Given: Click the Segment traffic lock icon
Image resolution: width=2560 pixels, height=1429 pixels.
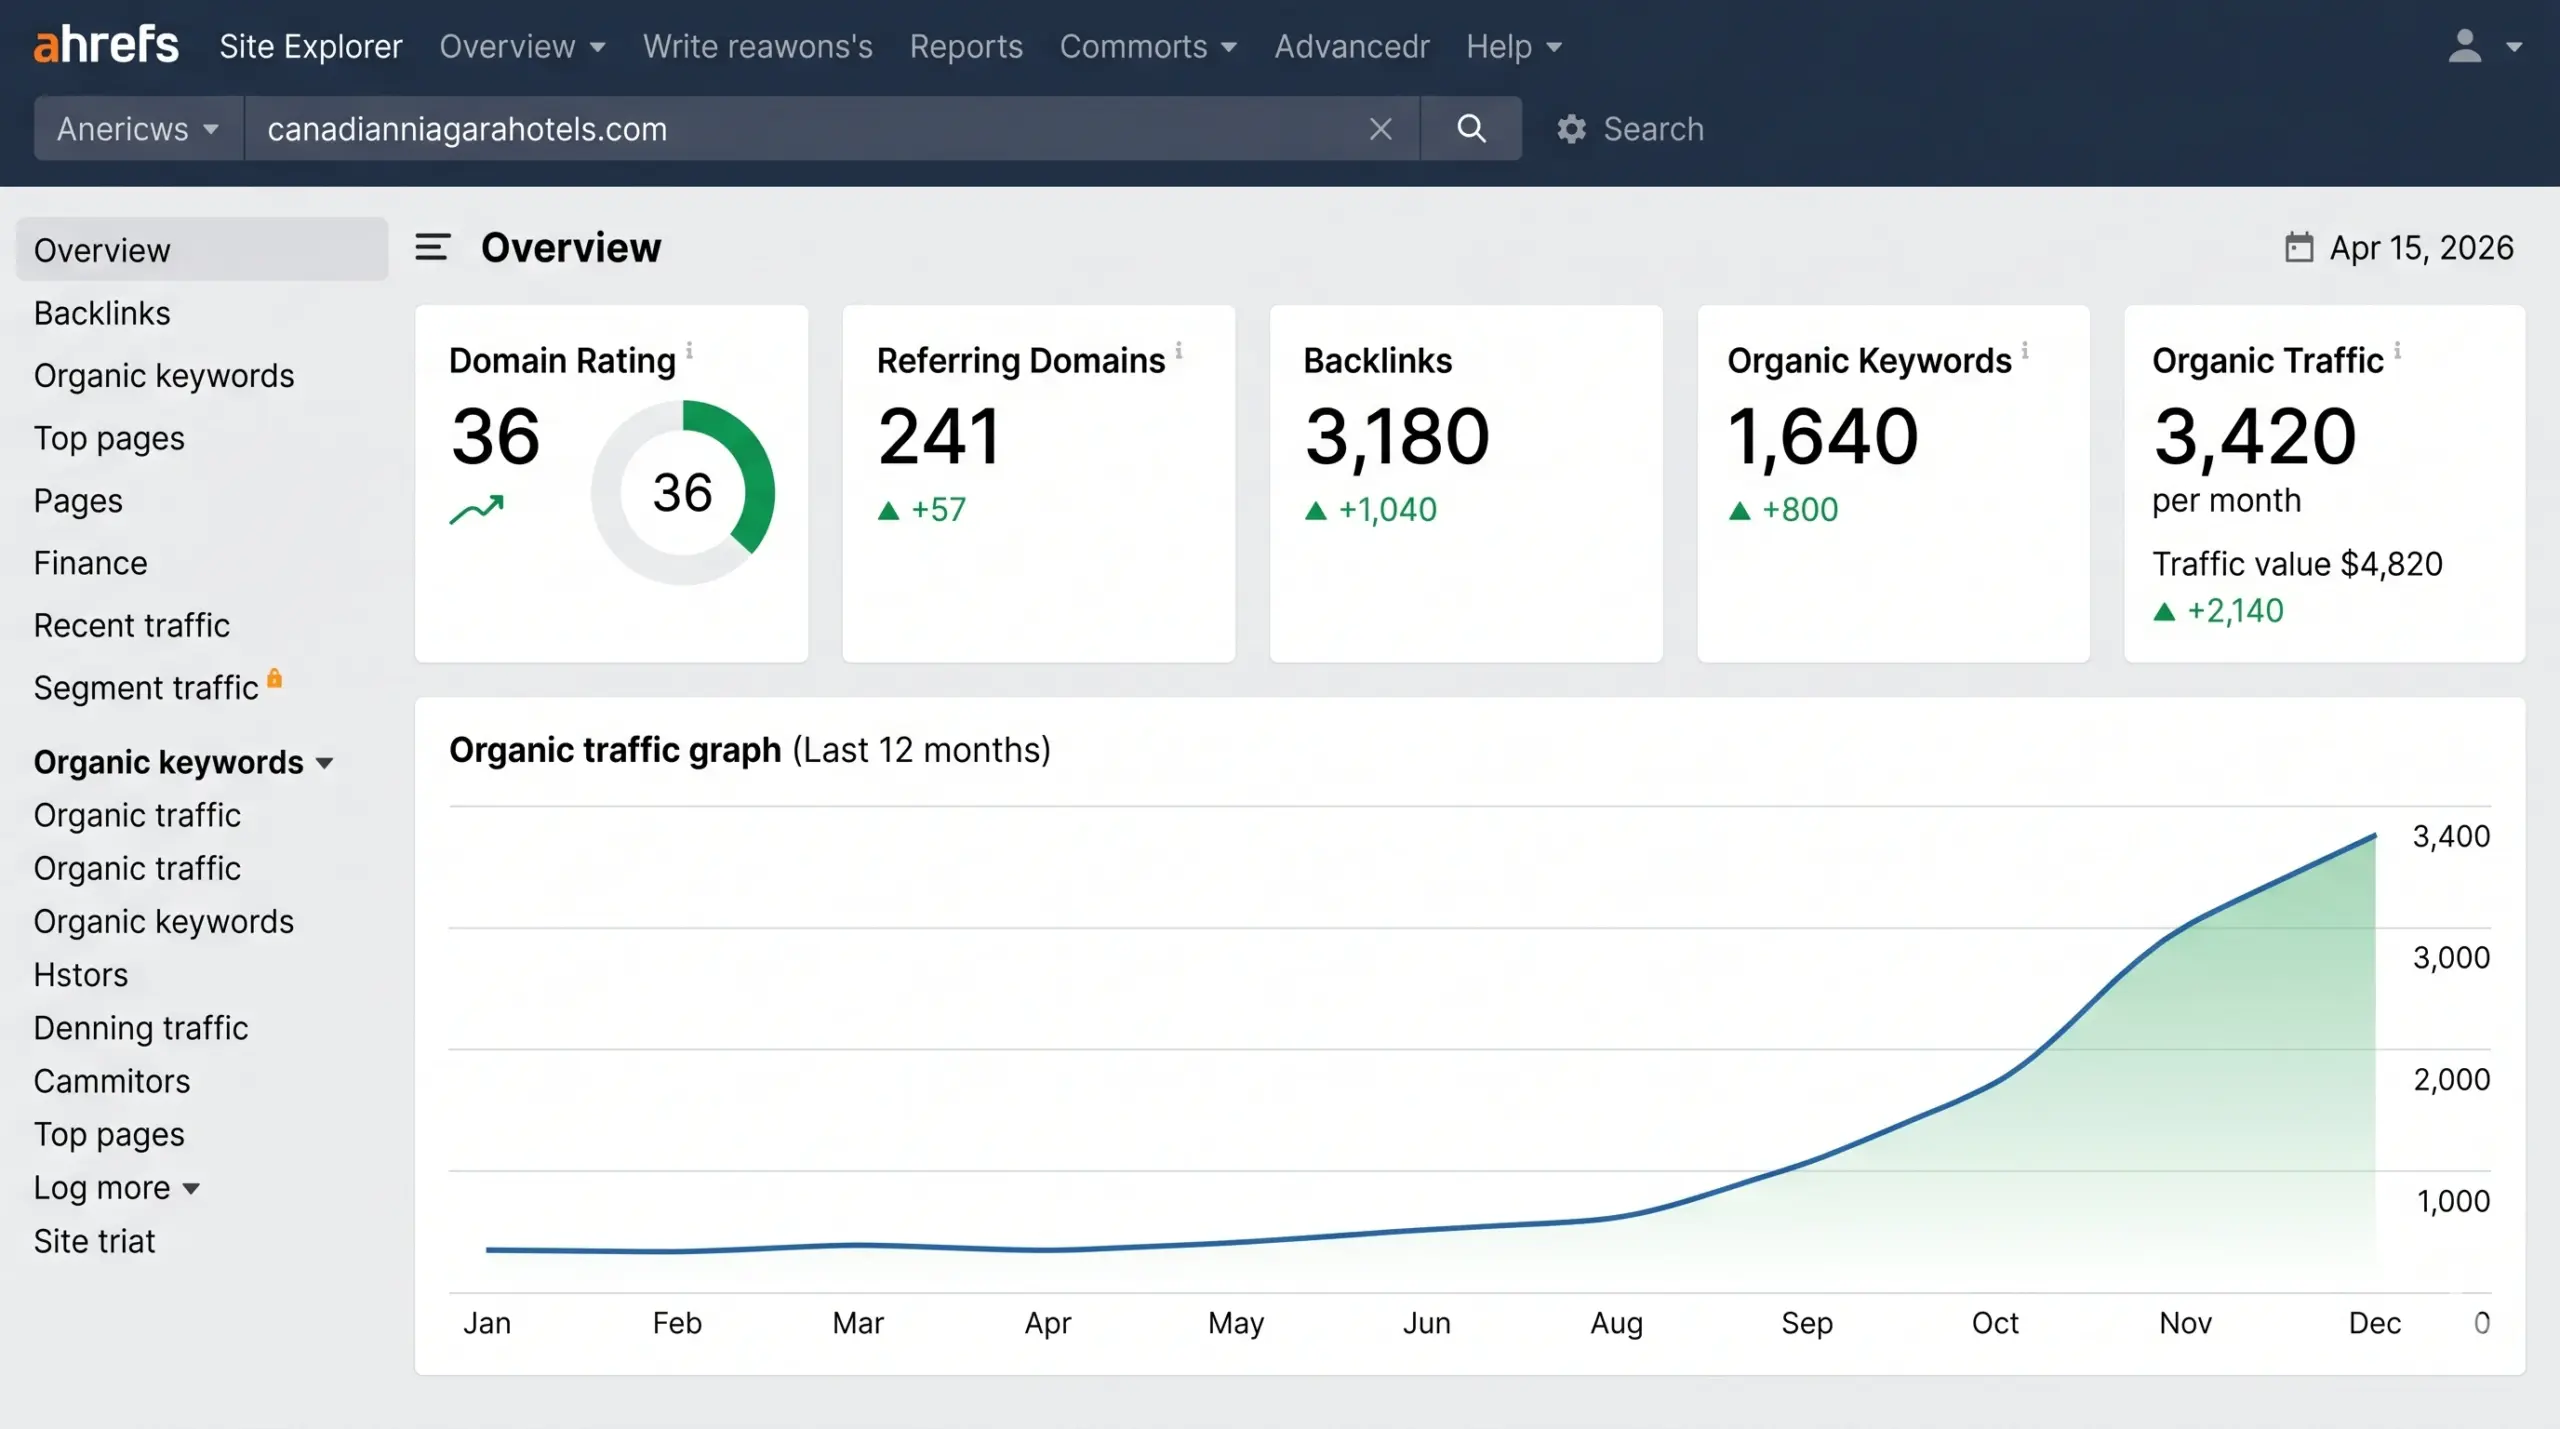Looking at the screenshot, I should (x=274, y=679).
